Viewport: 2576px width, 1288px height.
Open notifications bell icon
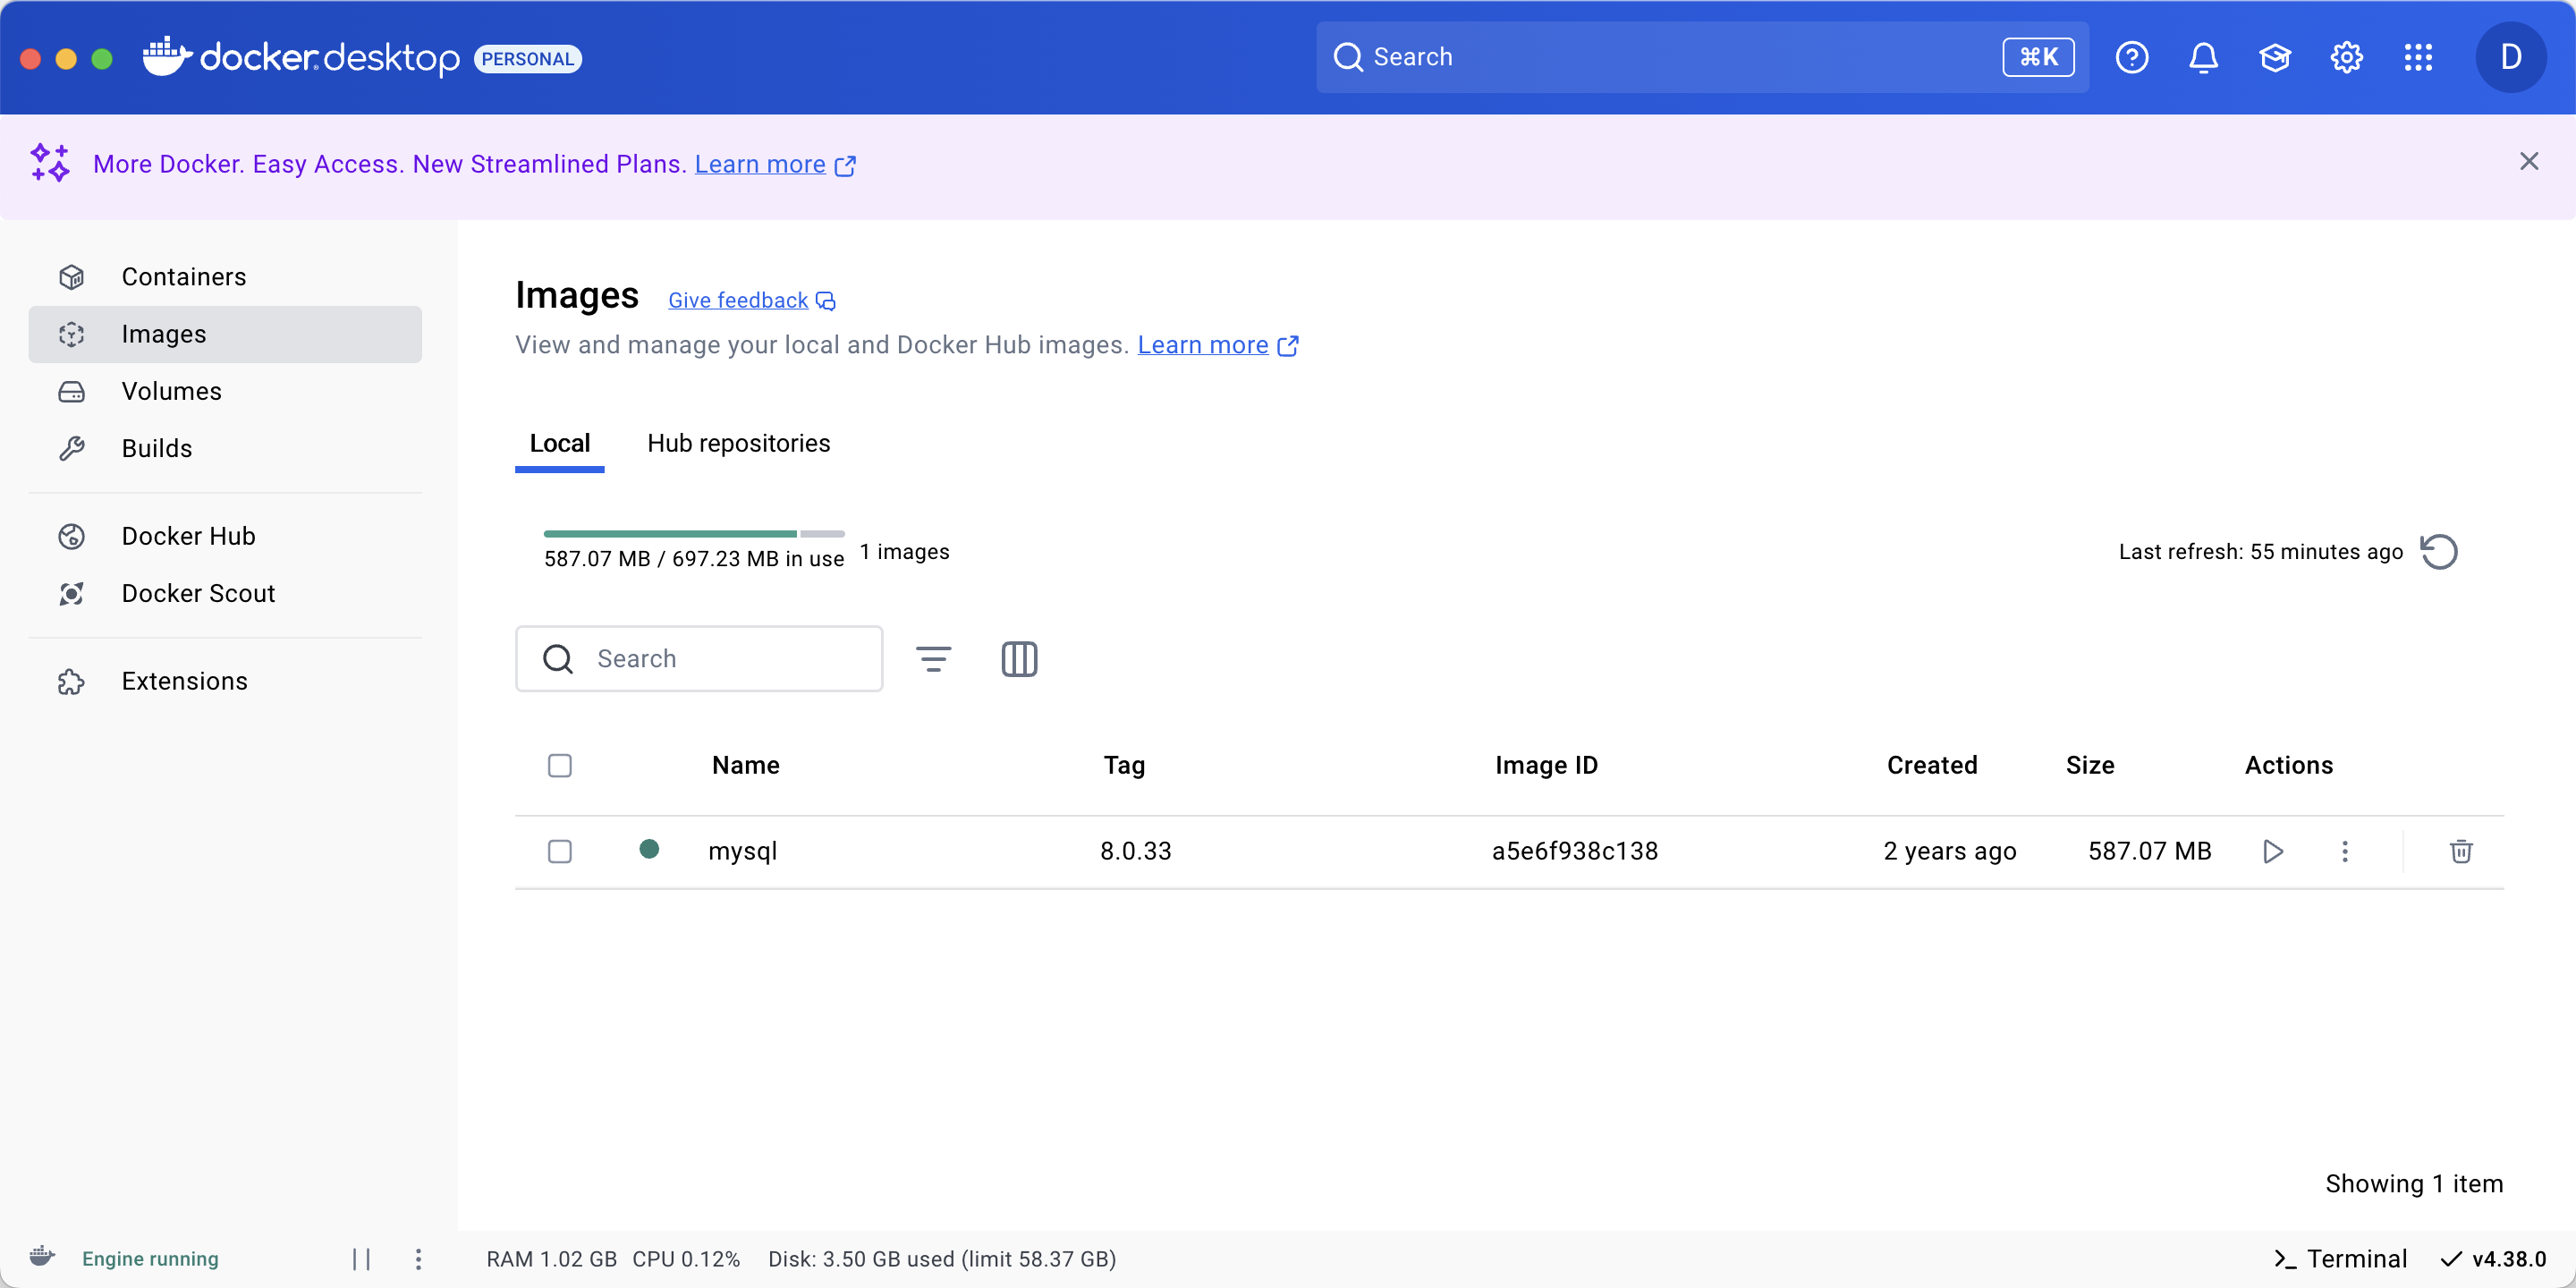[x=2203, y=57]
